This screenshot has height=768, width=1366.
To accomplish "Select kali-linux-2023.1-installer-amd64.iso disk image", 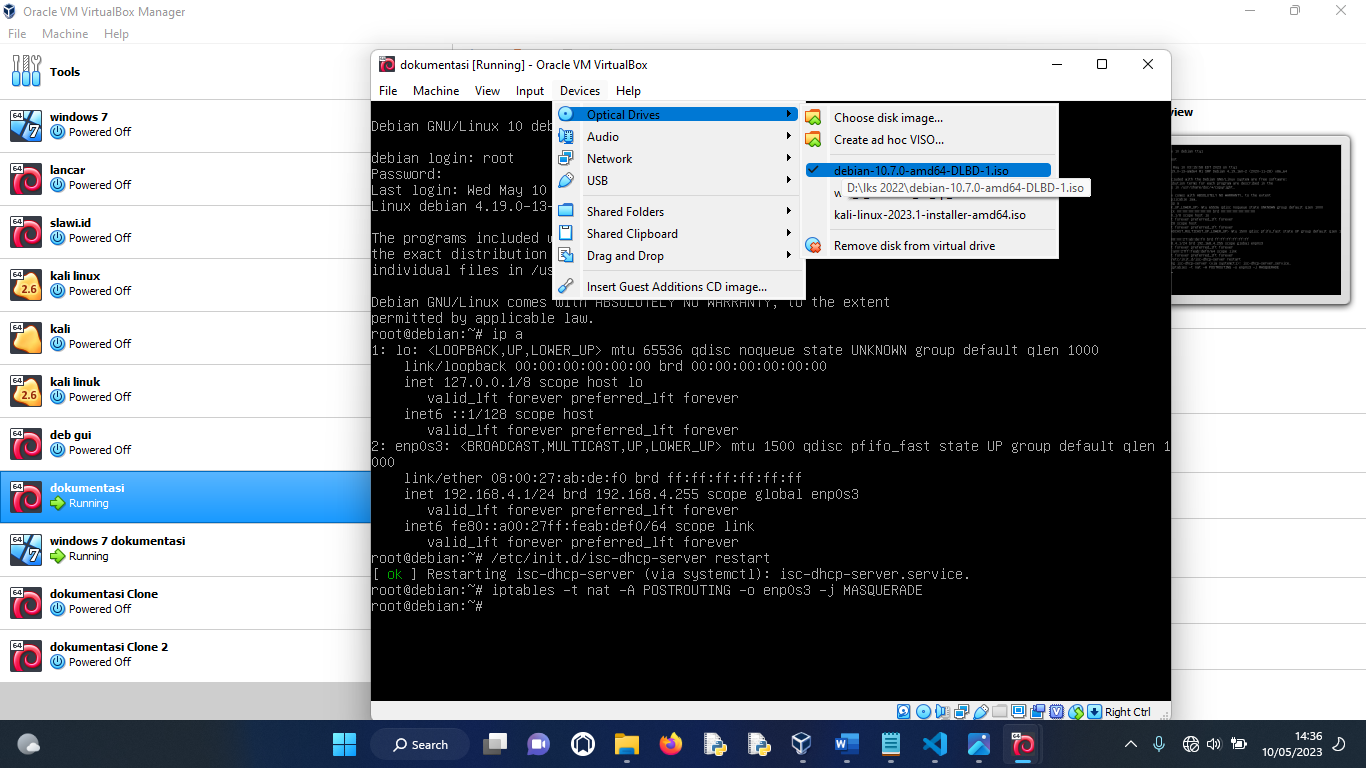I will (x=929, y=215).
